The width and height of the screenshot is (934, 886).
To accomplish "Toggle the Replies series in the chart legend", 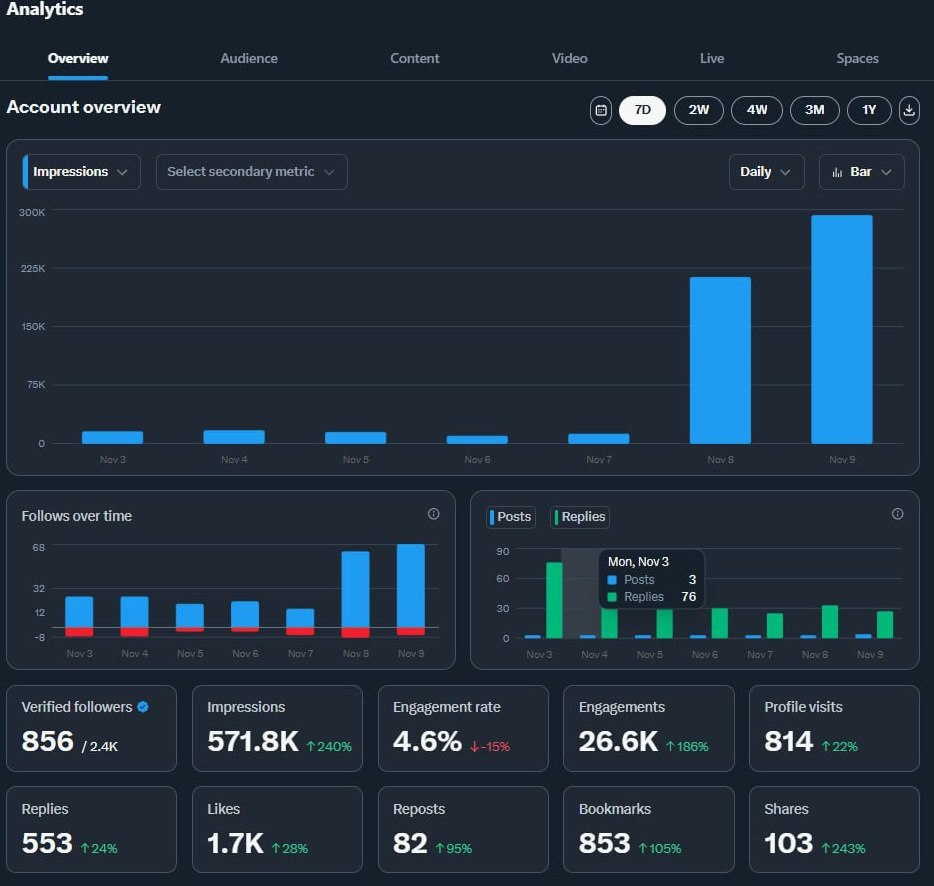I will [x=580, y=517].
